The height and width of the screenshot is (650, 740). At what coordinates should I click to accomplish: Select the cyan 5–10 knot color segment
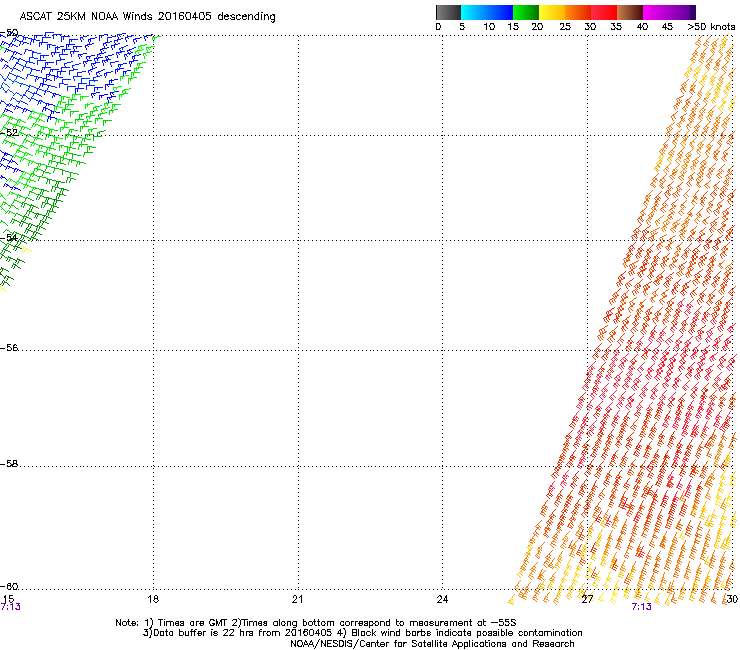[x=474, y=12]
